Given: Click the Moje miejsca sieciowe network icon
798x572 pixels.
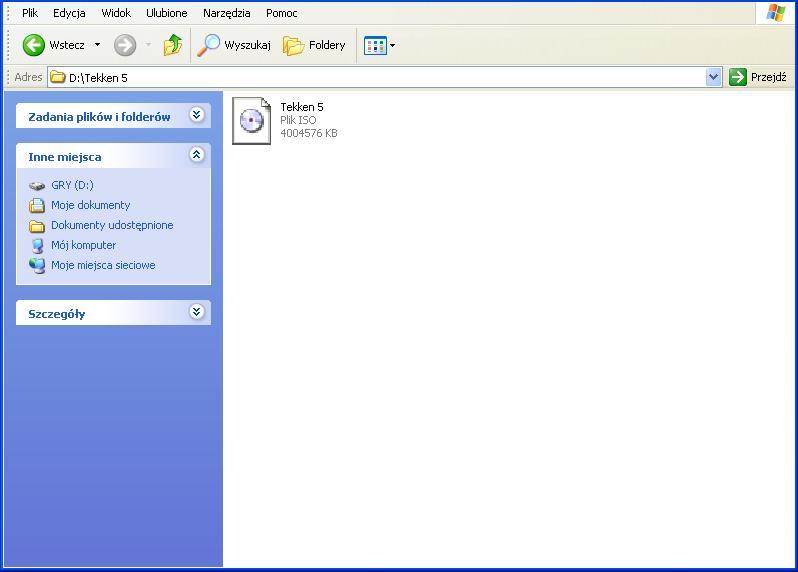Looking at the screenshot, I should pyautogui.click(x=37, y=266).
